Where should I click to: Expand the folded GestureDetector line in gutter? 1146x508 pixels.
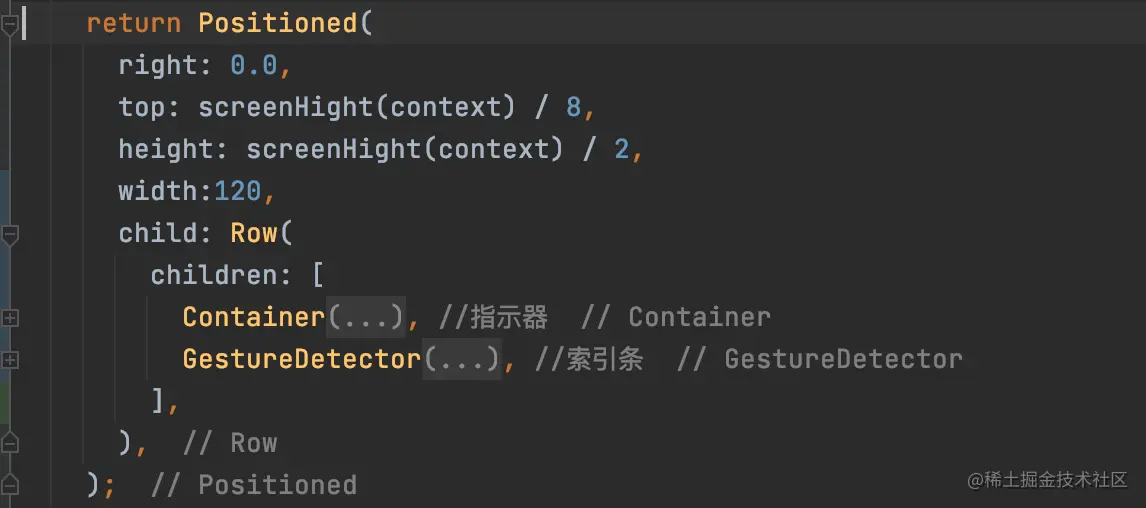coord(10,359)
